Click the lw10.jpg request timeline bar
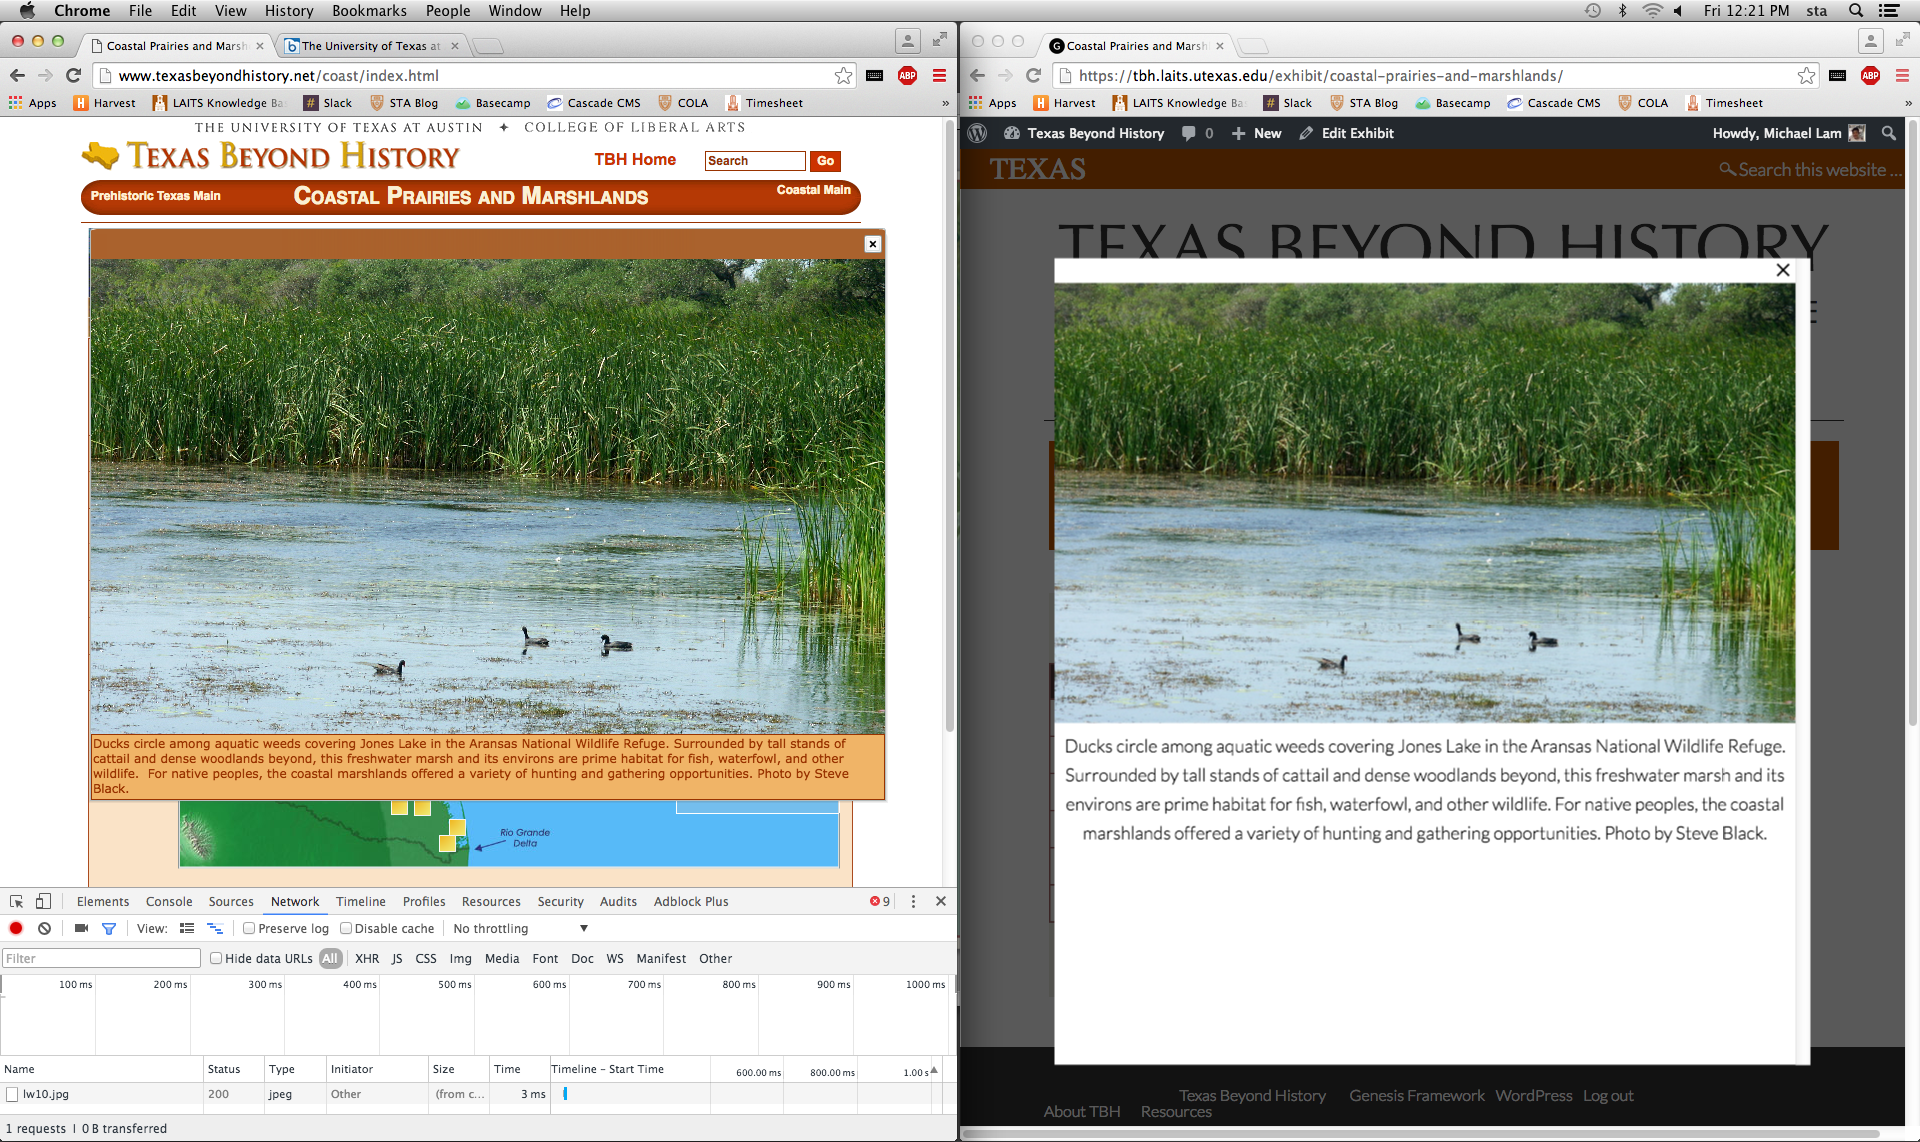 [x=565, y=1094]
